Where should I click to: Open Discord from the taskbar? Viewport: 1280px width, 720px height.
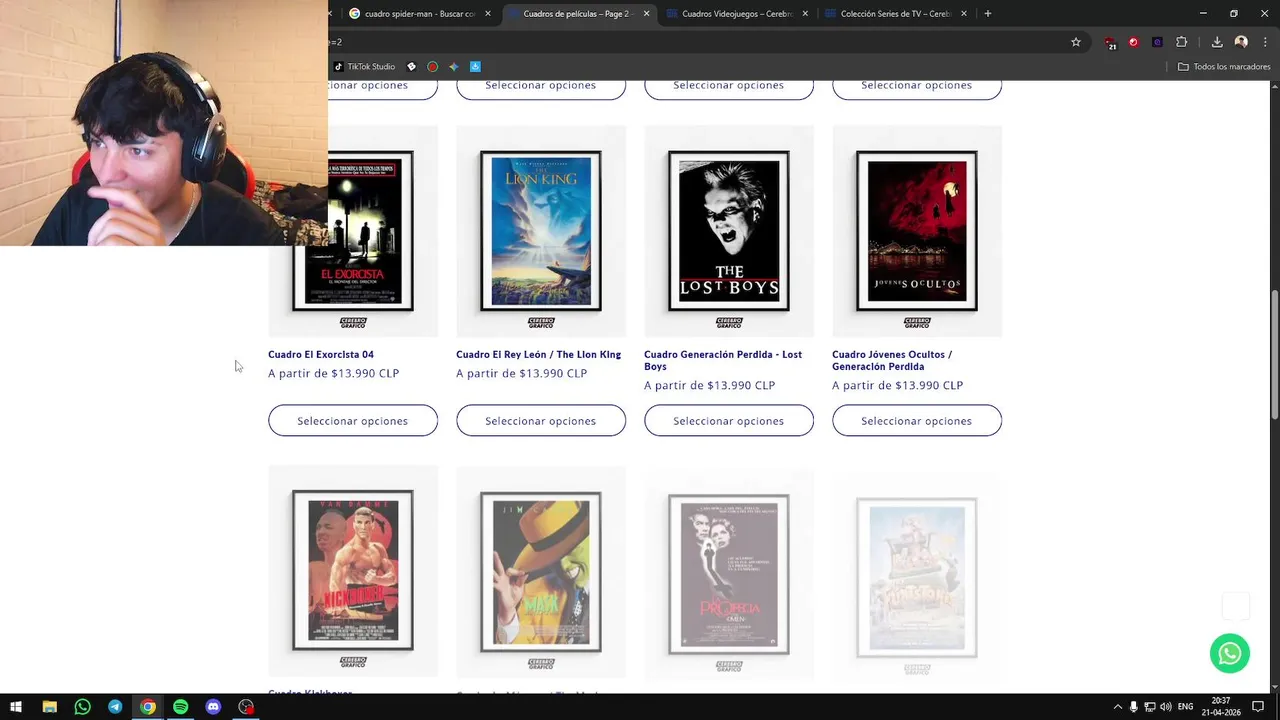point(213,707)
